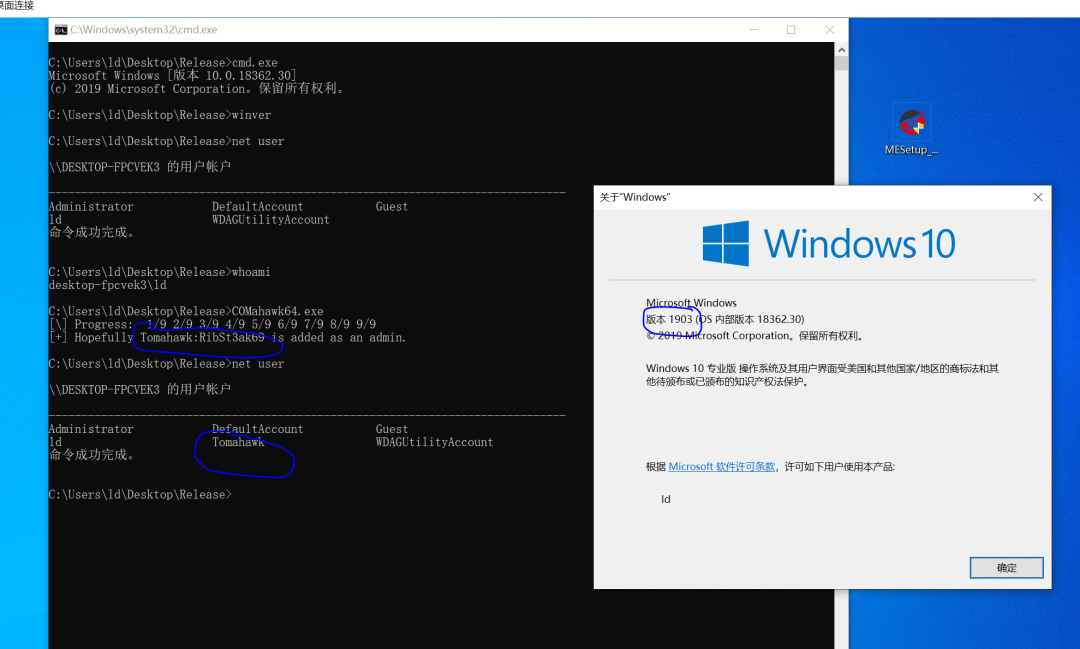Minimize the cmd.exe window
Viewport: 1080px width, 649px height.
pos(753,30)
